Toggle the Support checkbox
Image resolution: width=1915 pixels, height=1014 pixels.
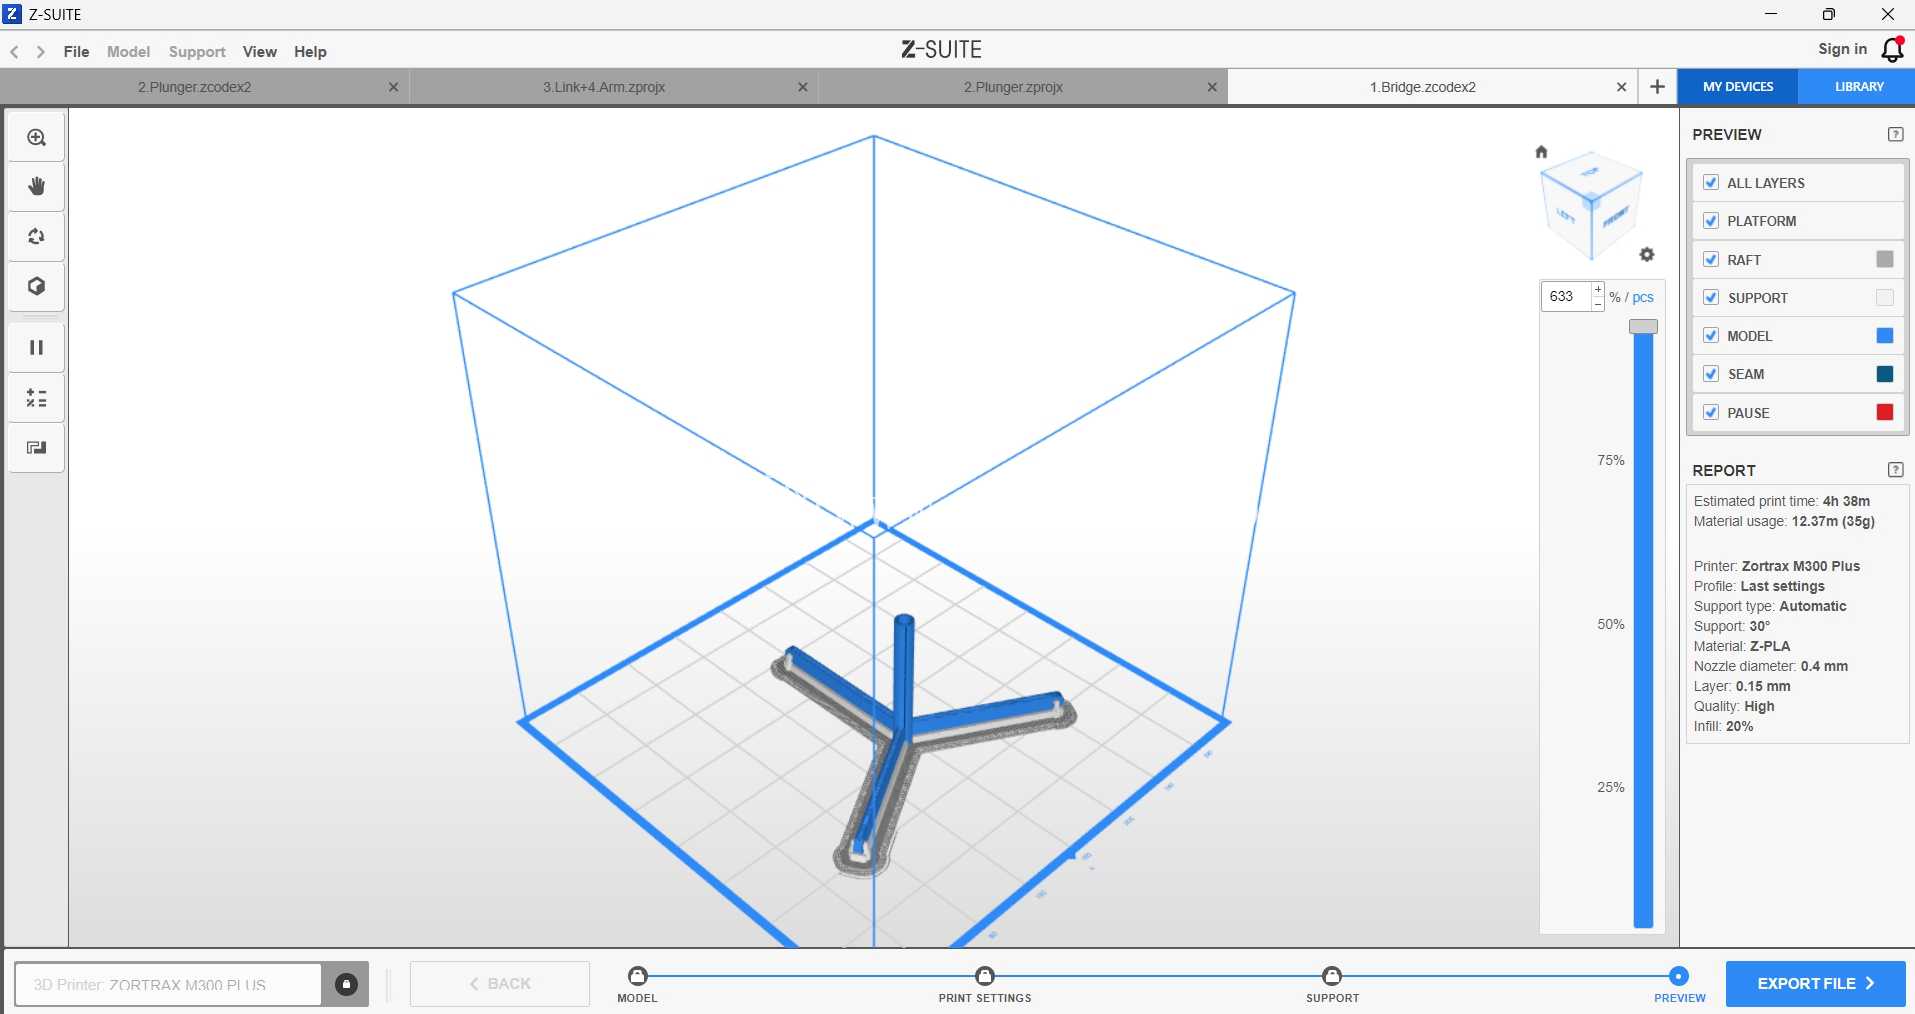point(1711,297)
